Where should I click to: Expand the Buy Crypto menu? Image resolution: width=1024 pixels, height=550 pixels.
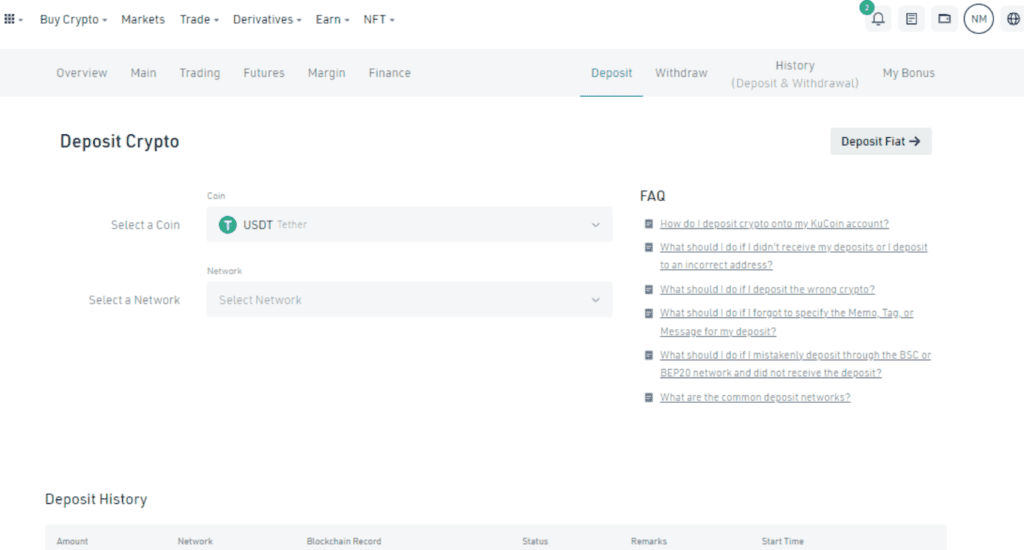[73, 19]
